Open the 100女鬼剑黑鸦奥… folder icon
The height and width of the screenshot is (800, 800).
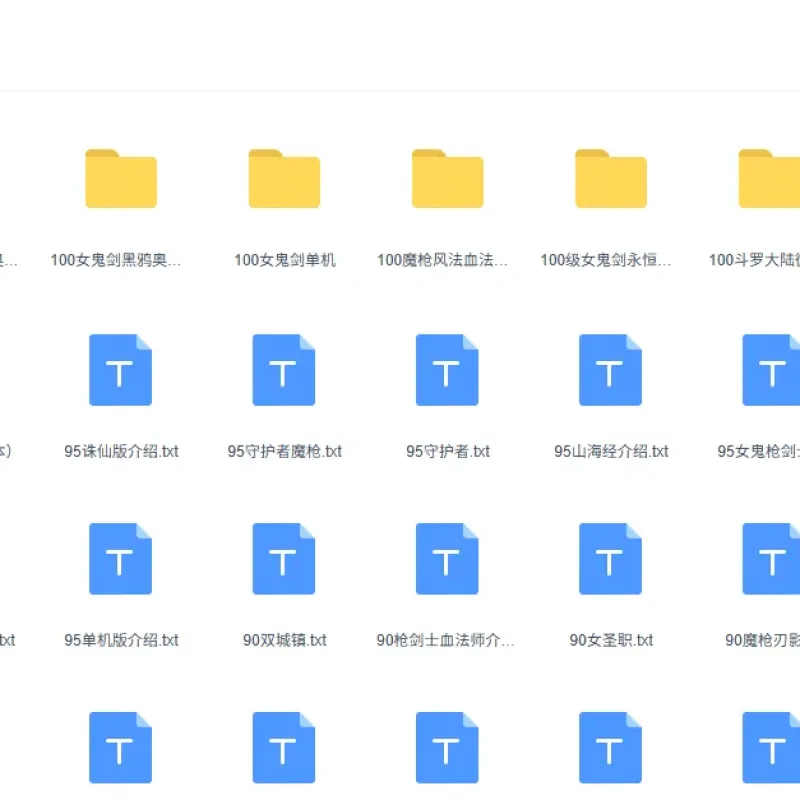coord(121,179)
